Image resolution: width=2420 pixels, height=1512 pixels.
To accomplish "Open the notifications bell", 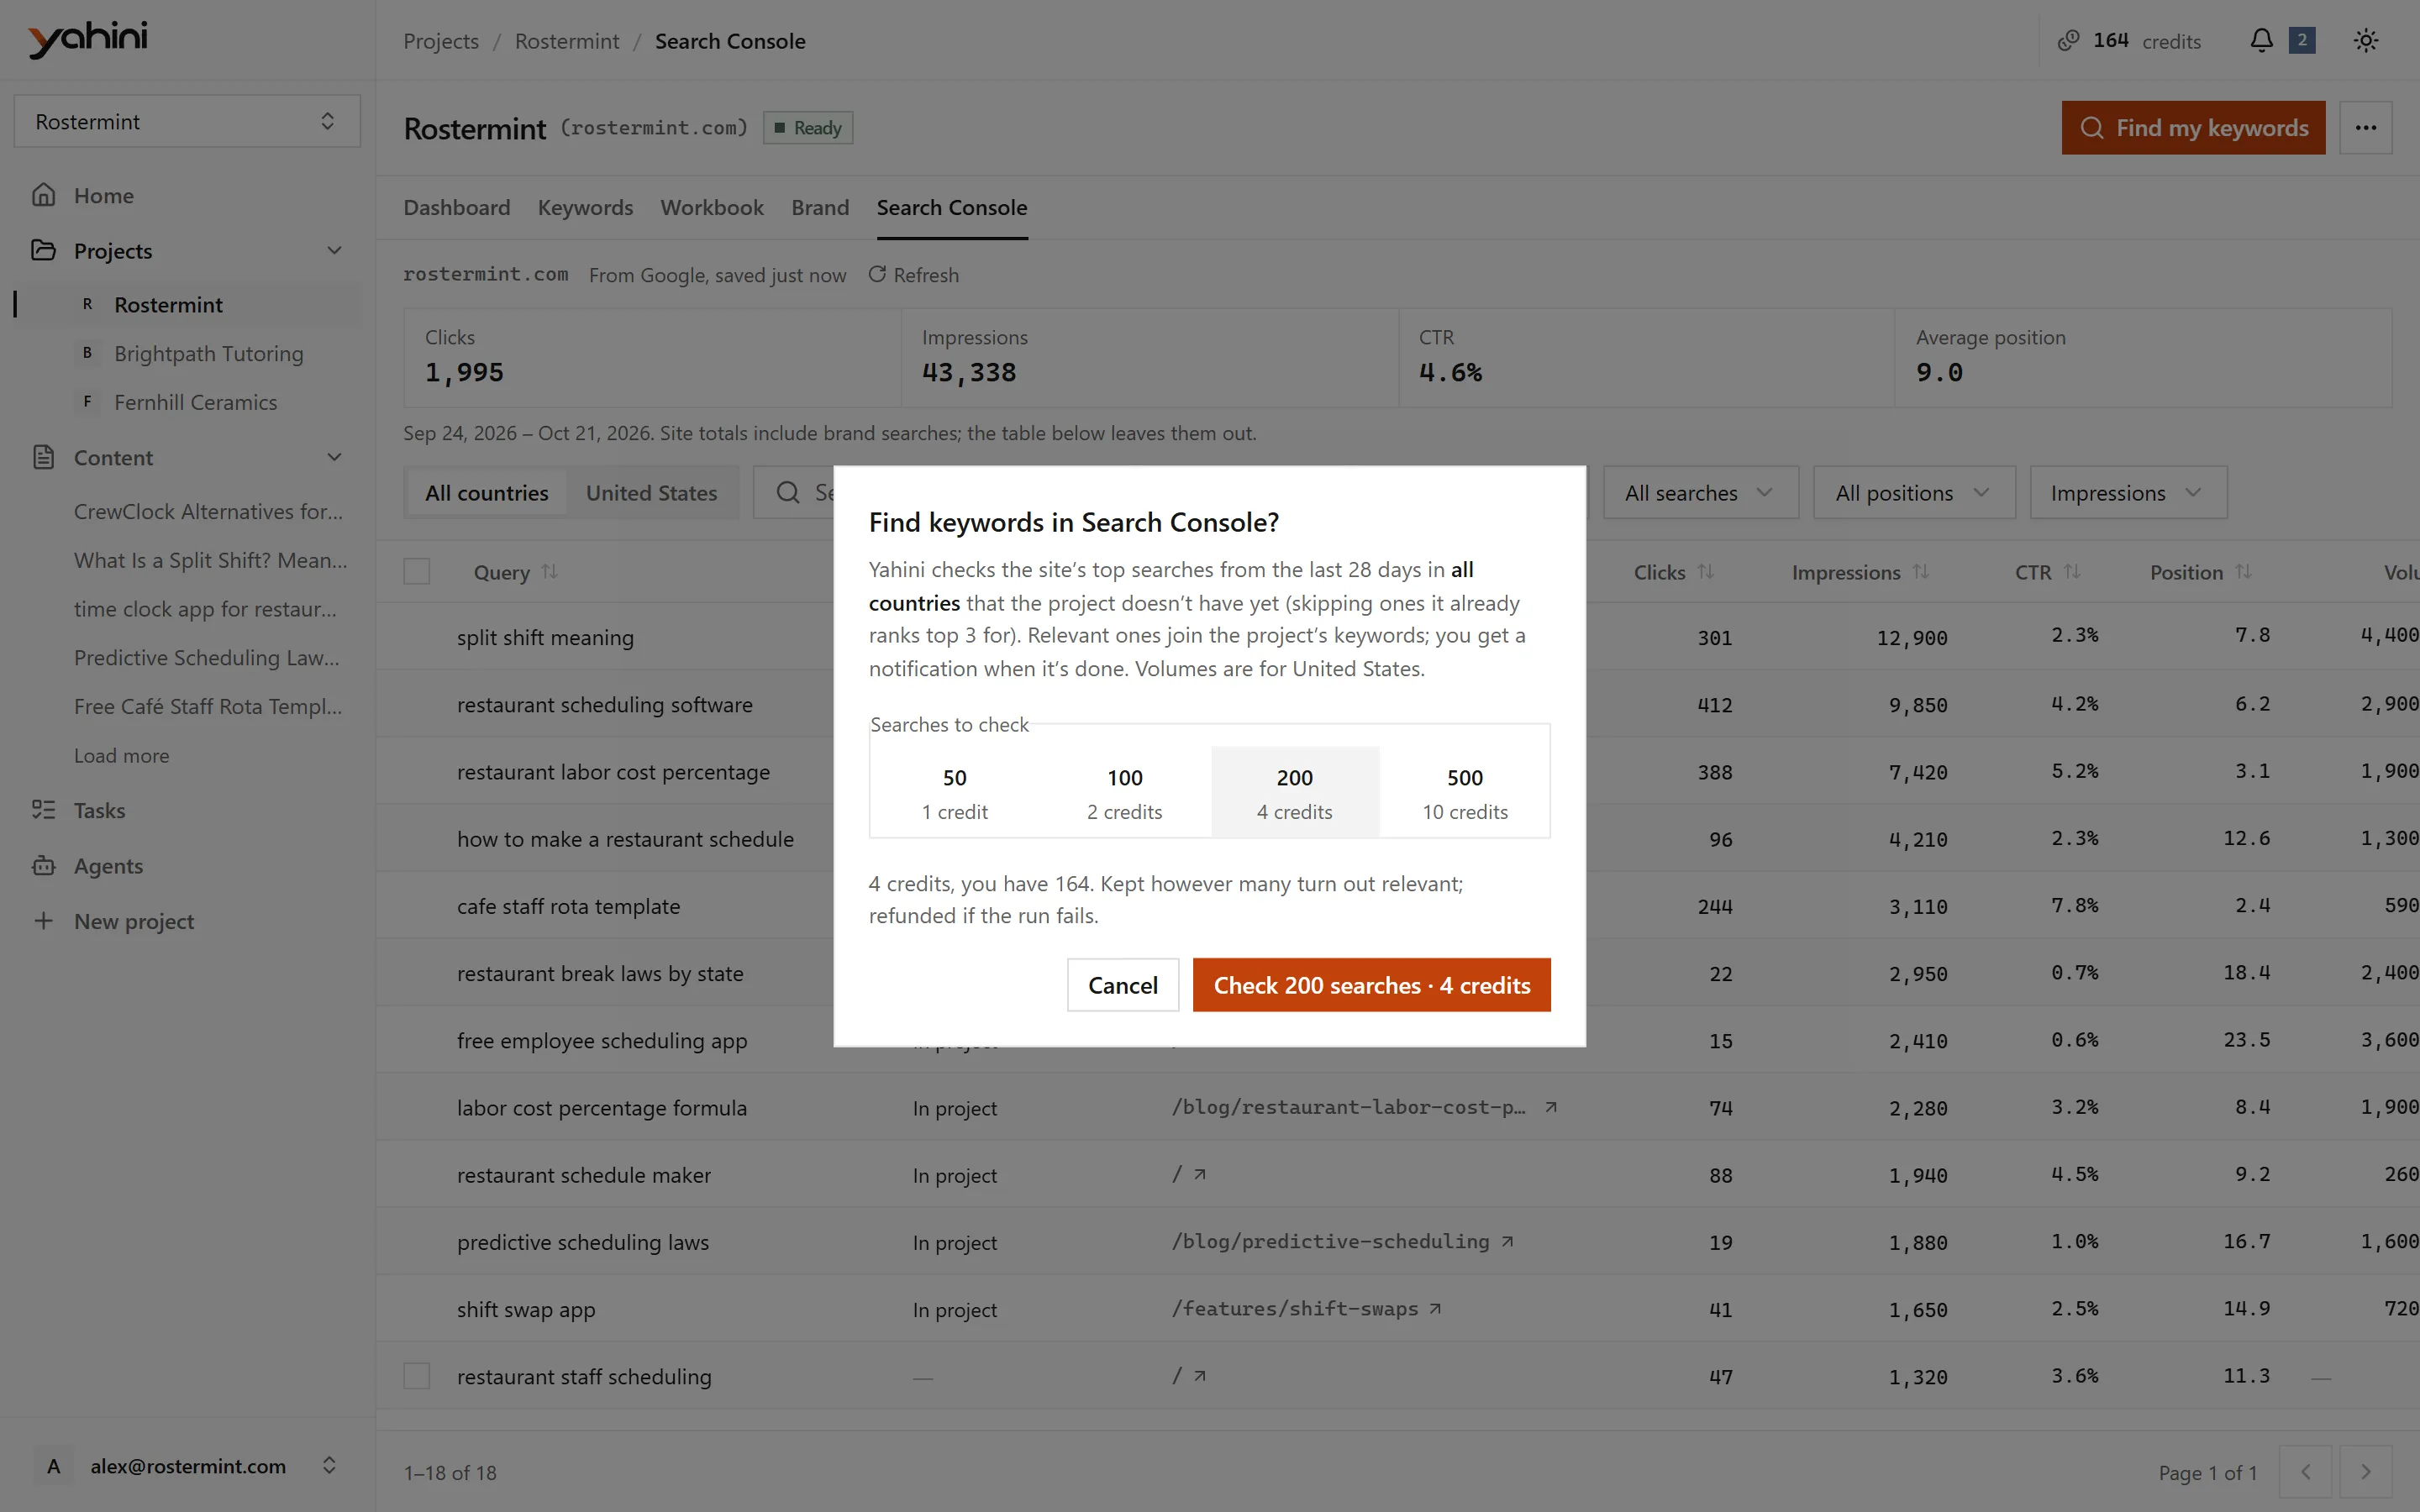I will 2261,41.
